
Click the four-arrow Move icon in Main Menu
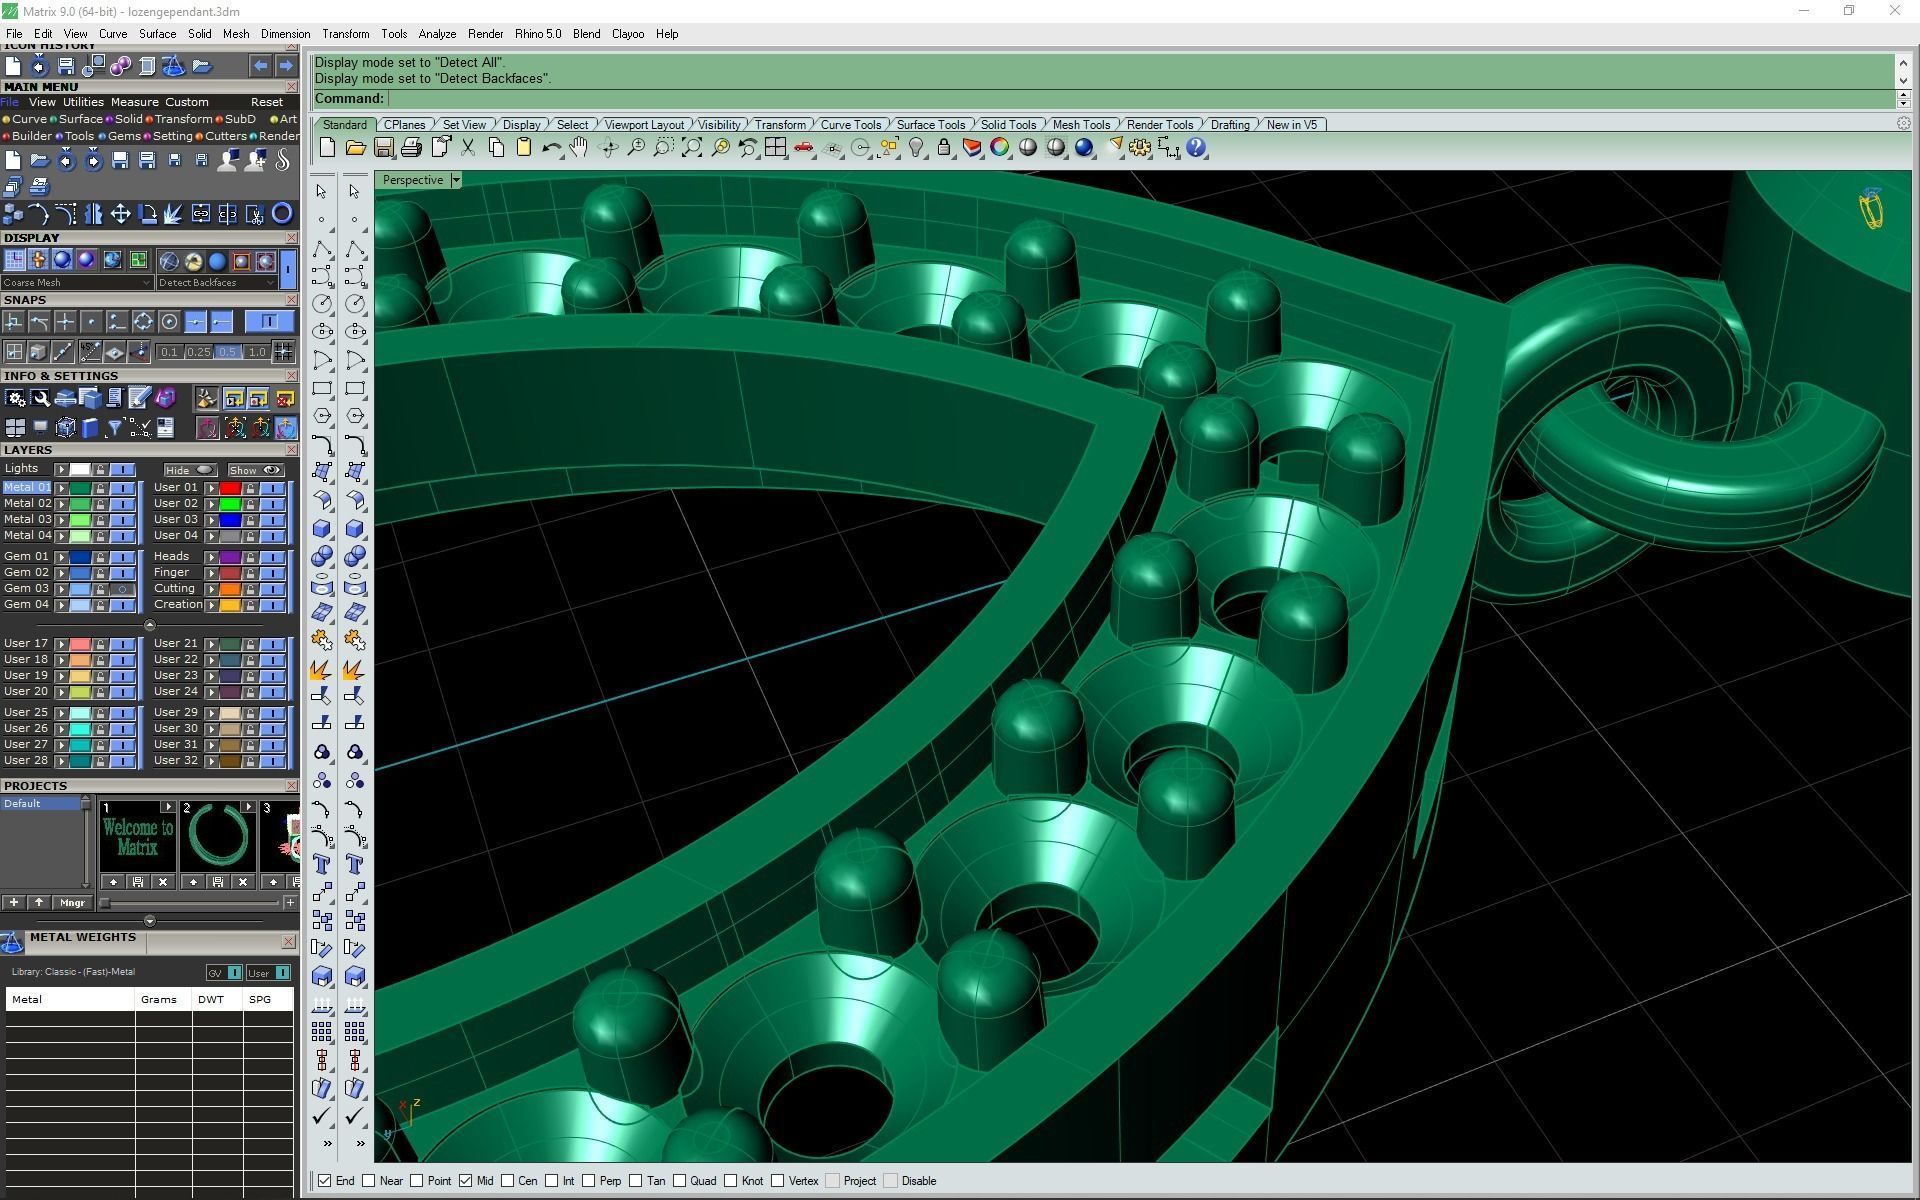click(120, 213)
